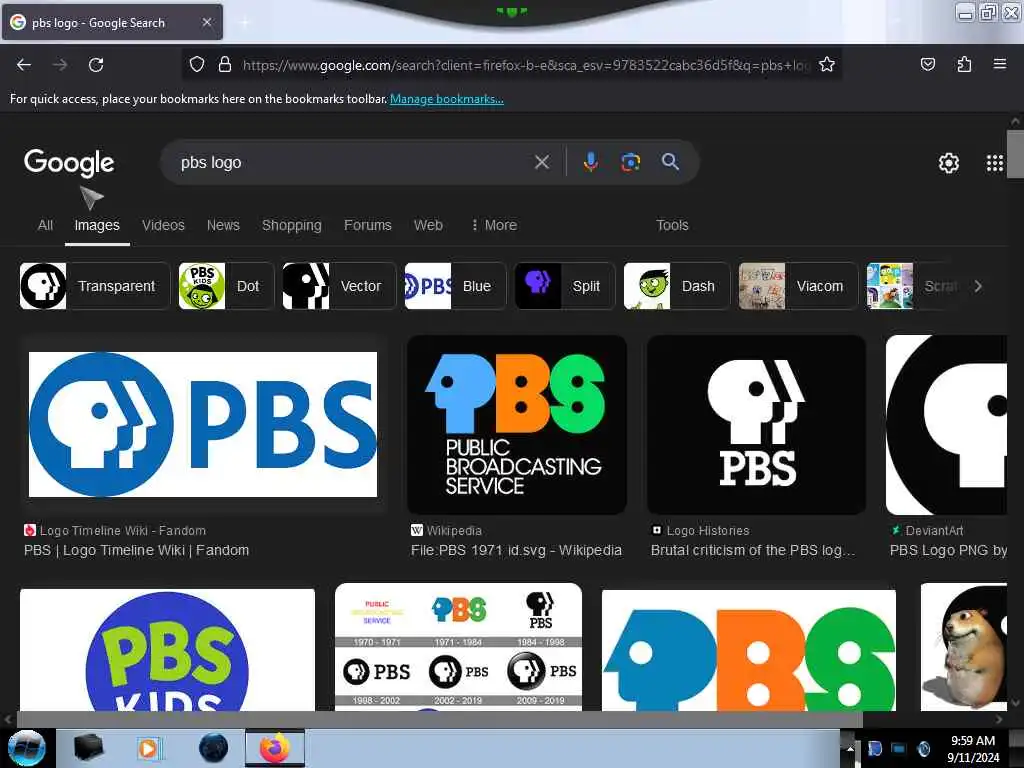Apply the Vector filter chip
This screenshot has height=768, width=1024.
pos(339,286)
